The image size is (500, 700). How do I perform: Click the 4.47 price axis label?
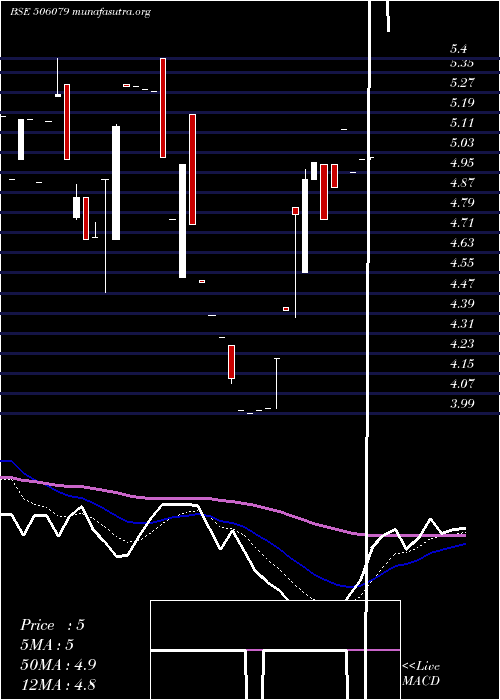462,283
